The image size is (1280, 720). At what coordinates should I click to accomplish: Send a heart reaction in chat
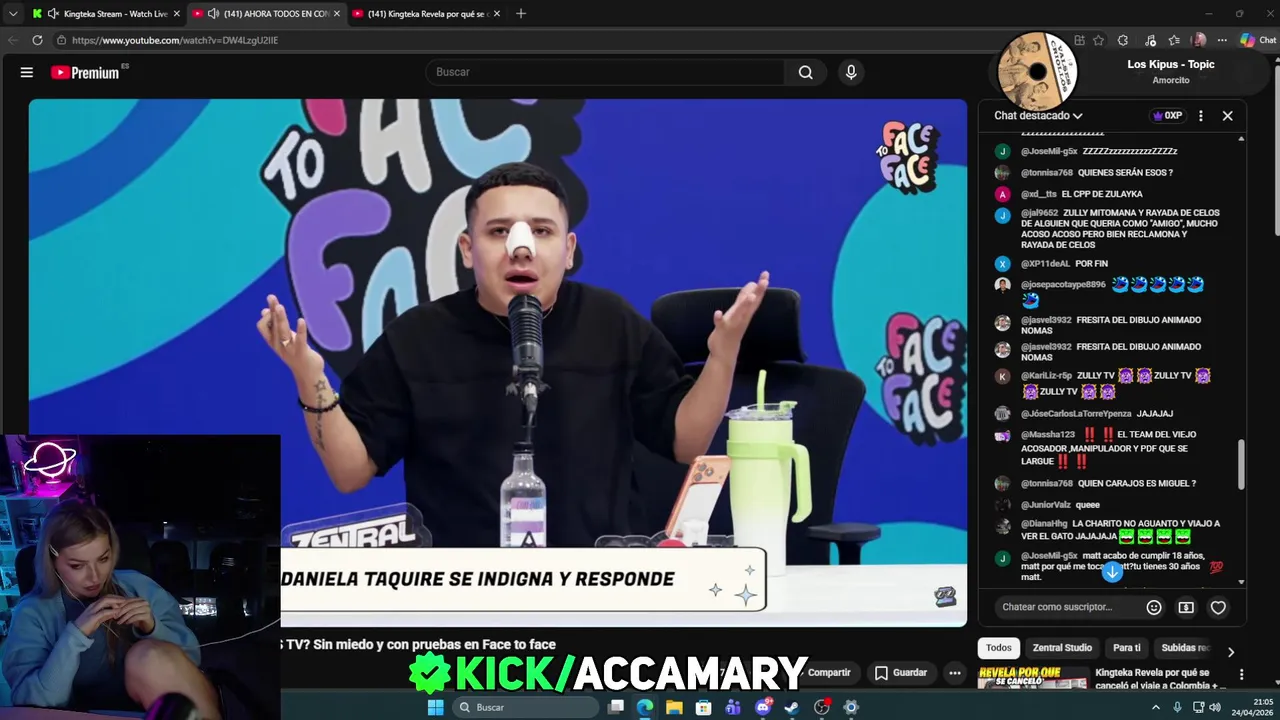1218,607
